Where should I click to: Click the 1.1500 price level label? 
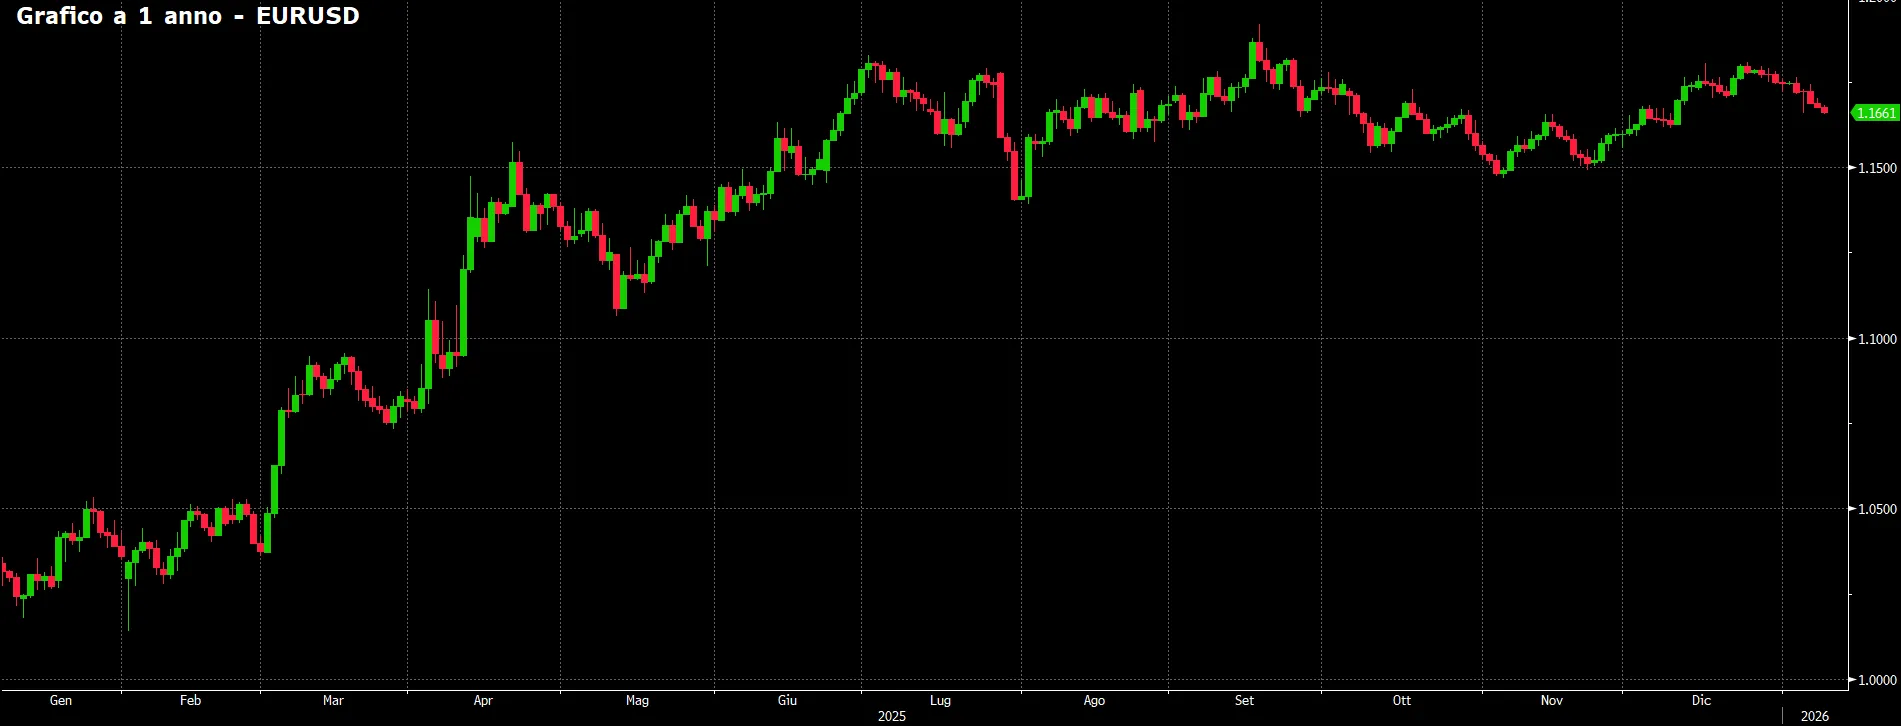(x=1877, y=168)
